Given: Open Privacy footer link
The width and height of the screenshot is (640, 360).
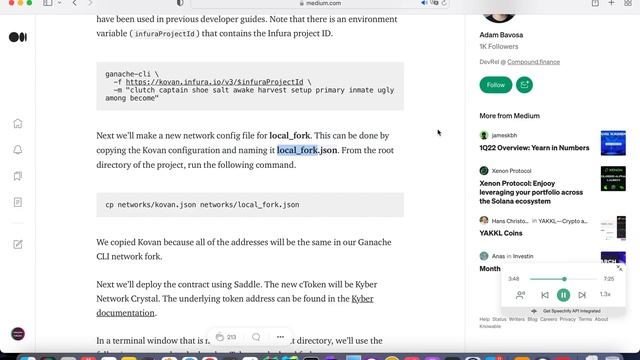Looking at the screenshot, I should pos(567,319).
